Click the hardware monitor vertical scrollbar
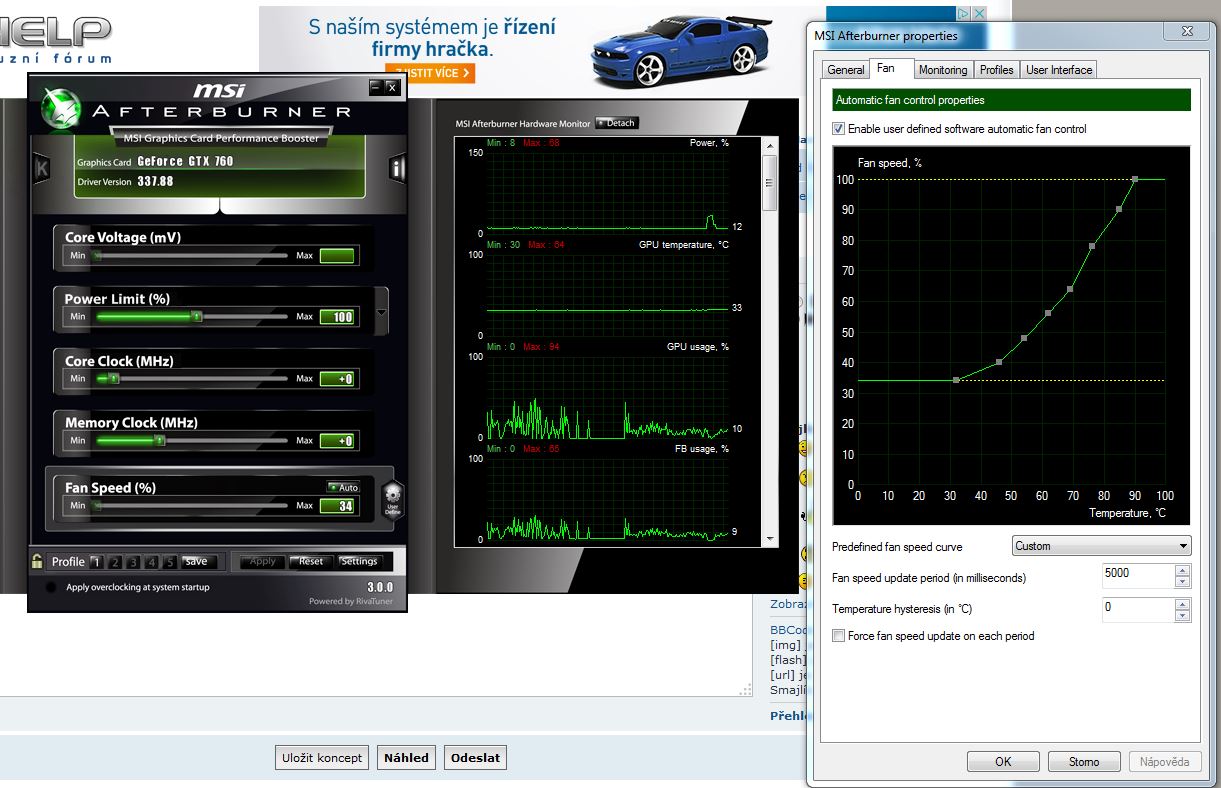 coord(769,341)
